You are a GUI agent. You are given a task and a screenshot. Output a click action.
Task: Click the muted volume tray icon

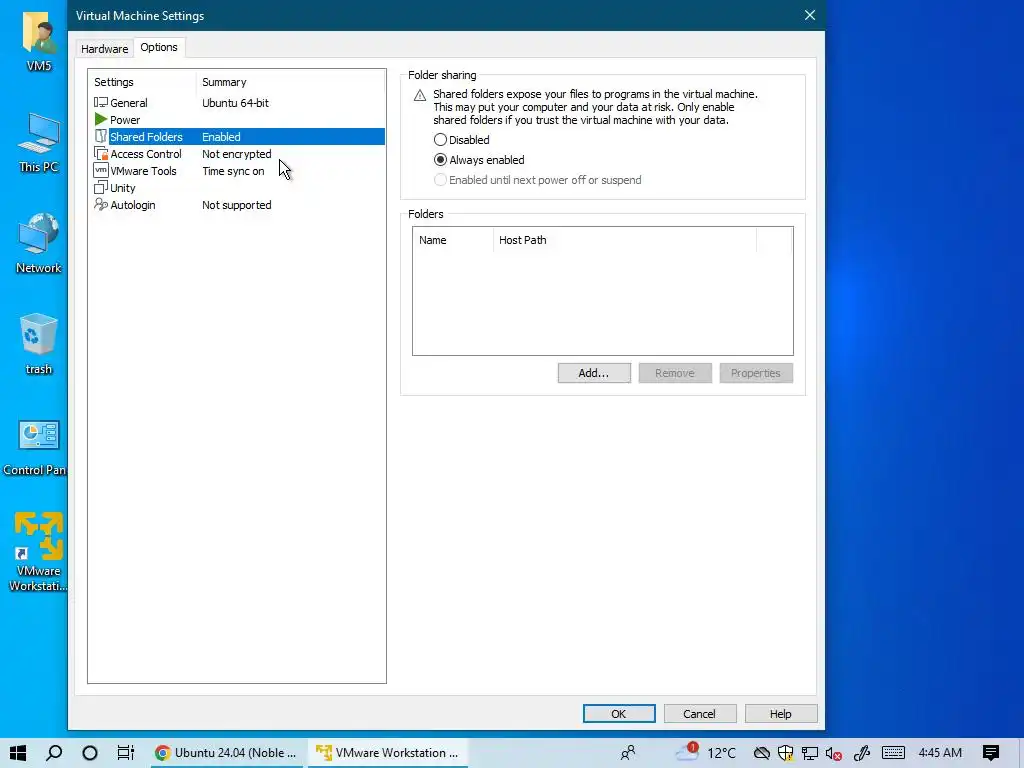pos(833,753)
